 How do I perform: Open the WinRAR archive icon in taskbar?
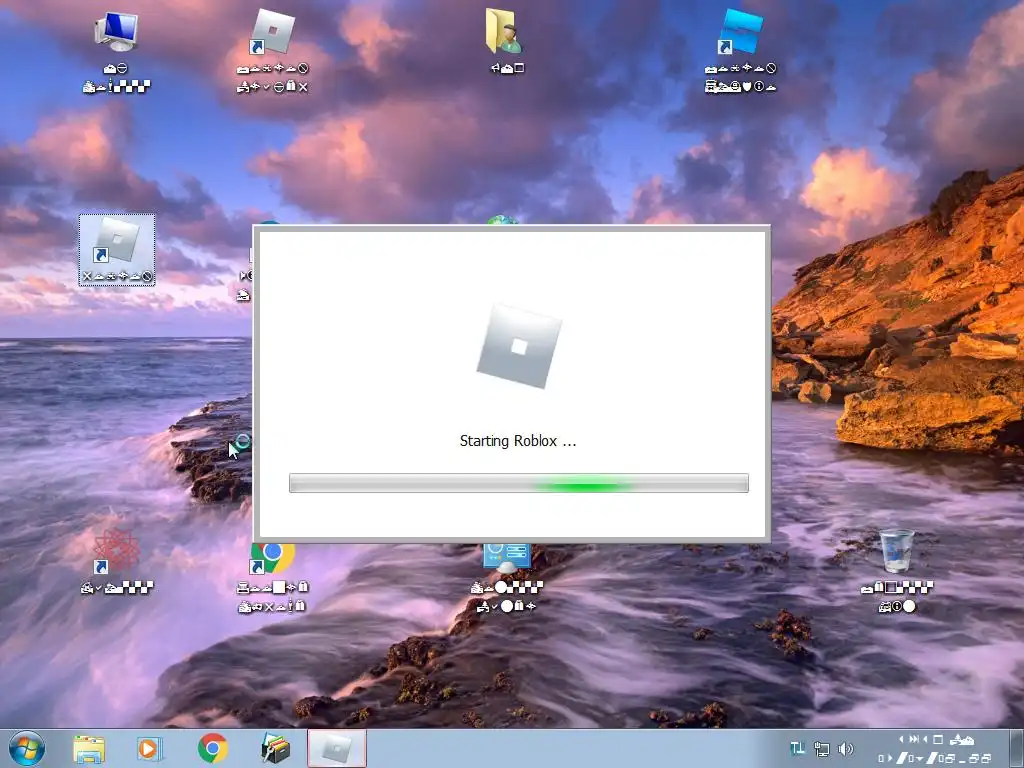point(276,749)
